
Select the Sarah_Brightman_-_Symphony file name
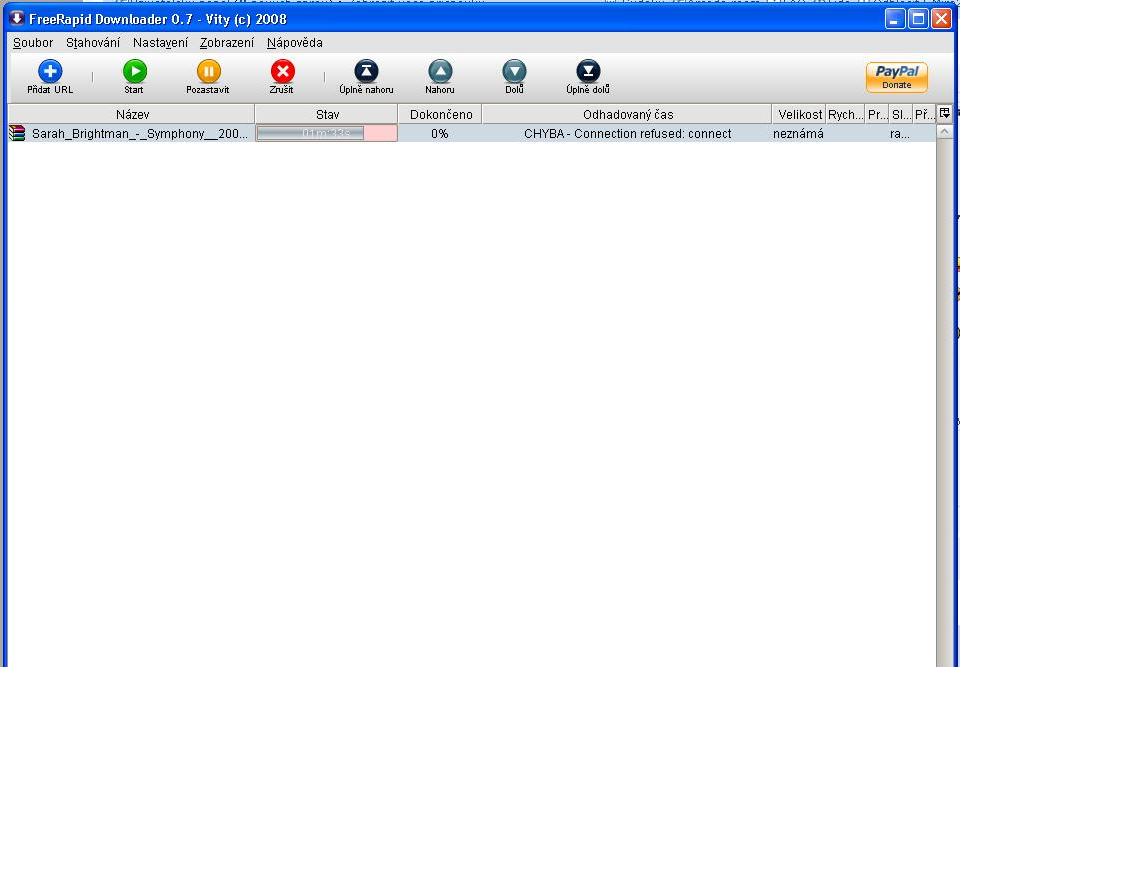(x=140, y=133)
